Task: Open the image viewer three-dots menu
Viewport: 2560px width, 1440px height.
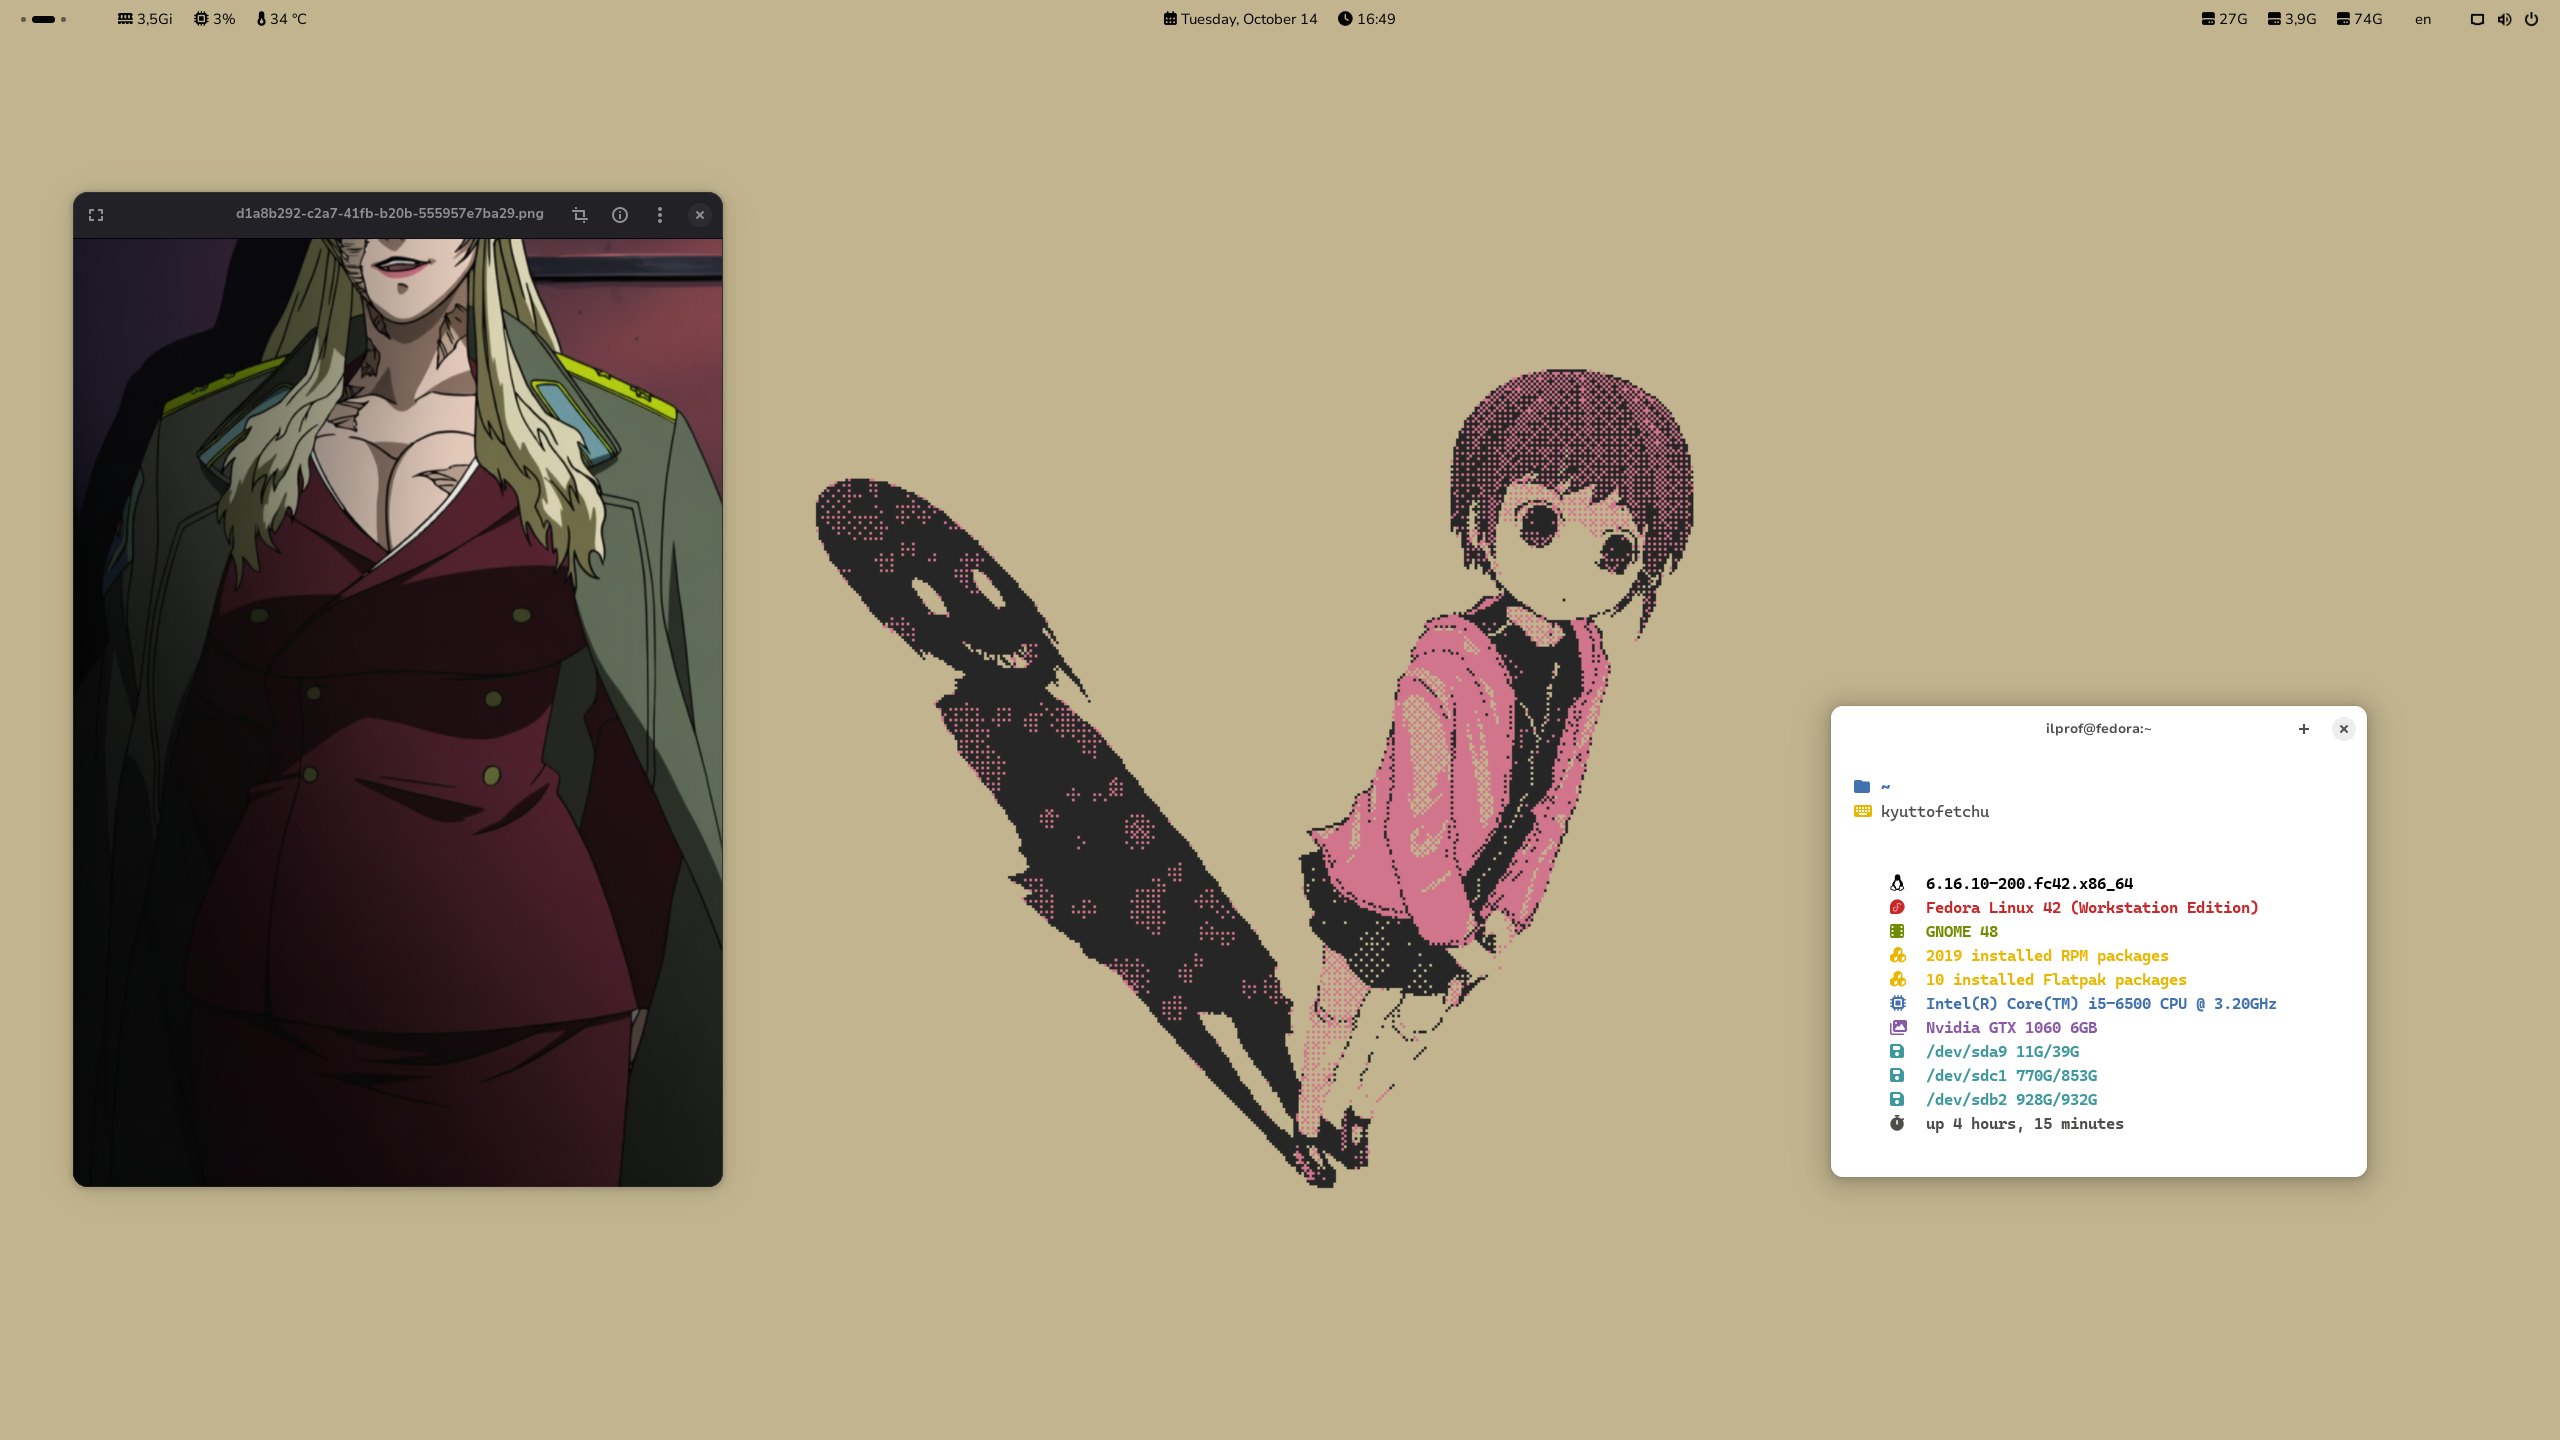Action: 660,215
